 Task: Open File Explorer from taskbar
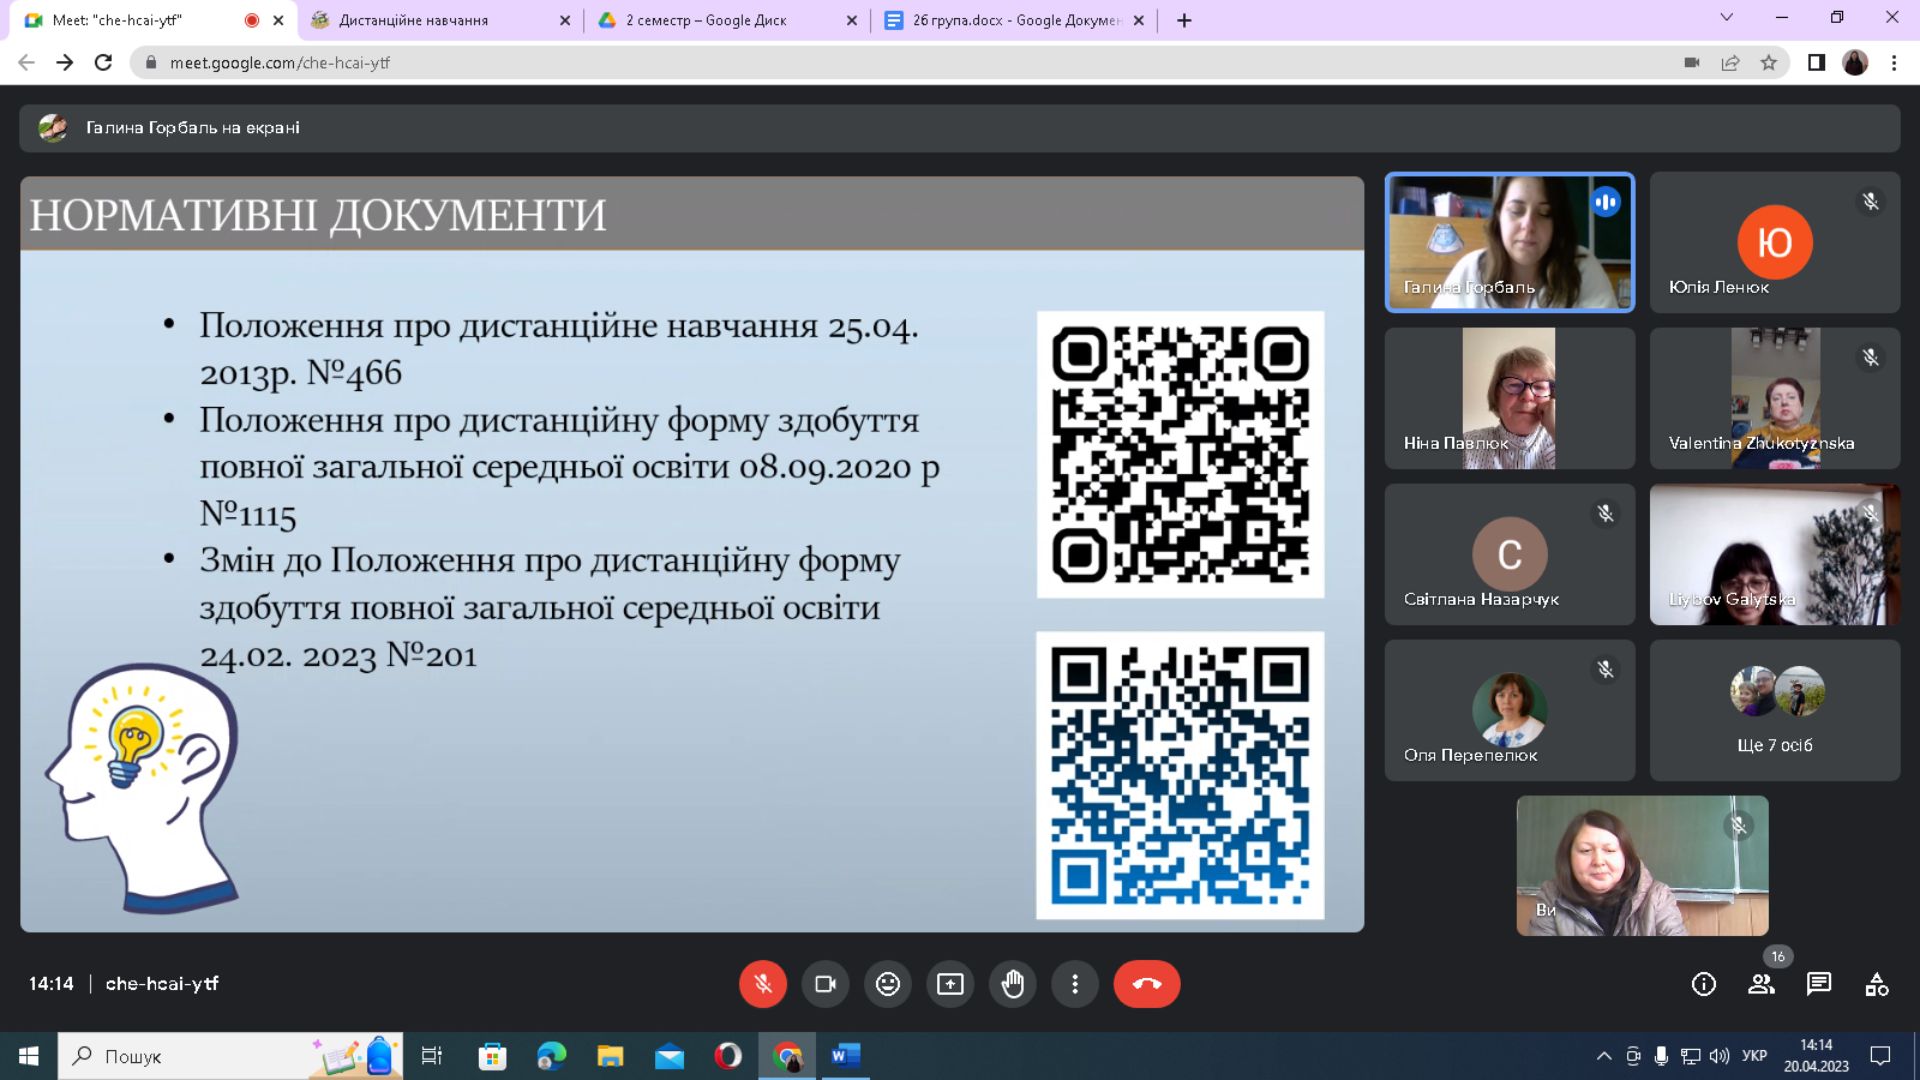(x=610, y=1056)
